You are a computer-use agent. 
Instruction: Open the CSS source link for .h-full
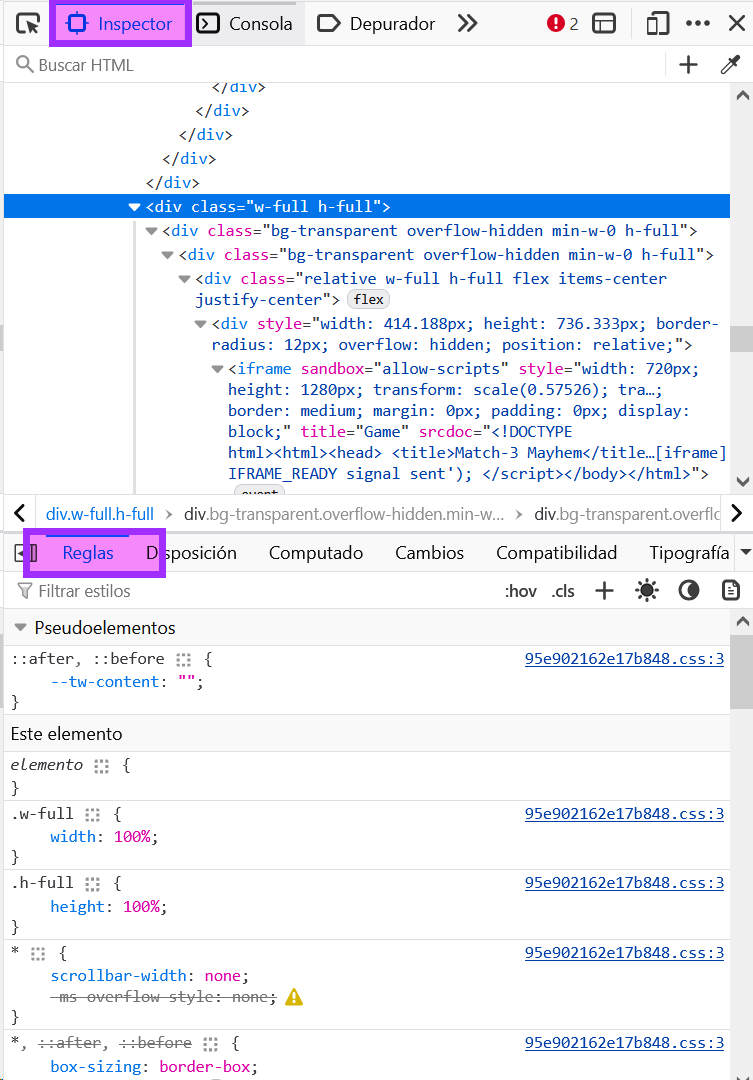pyautogui.click(x=624, y=883)
